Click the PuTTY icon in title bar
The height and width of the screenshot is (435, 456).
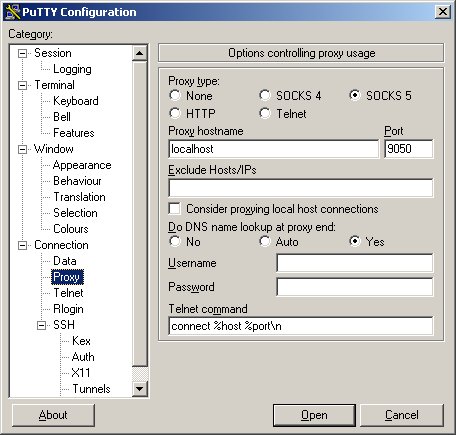pos(13,12)
